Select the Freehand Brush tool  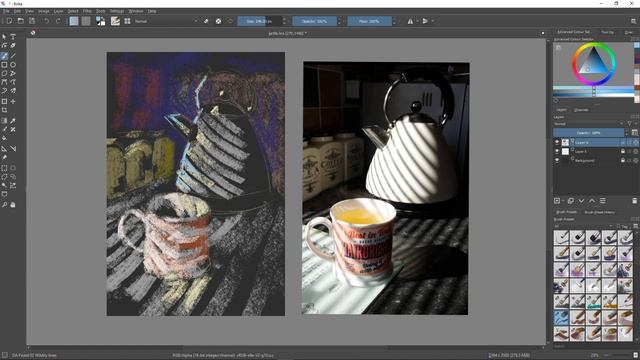pyautogui.click(x=4, y=56)
